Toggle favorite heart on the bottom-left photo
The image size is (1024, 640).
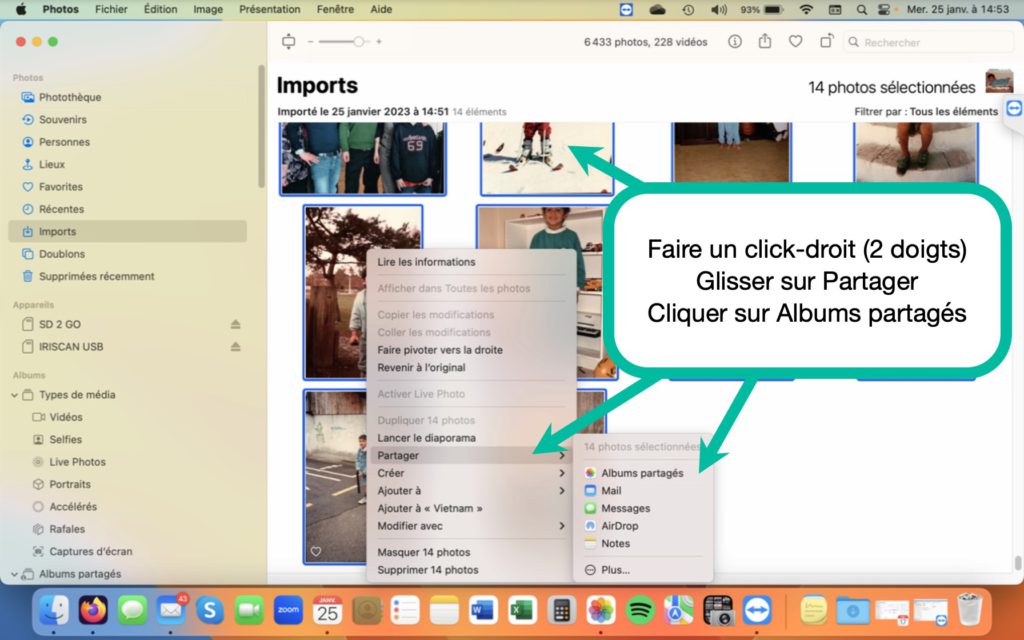tap(316, 552)
